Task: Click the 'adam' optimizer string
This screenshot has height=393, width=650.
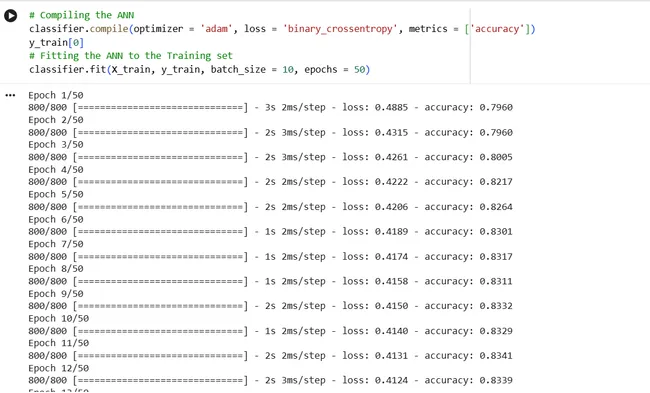Action: pos(216,29)
